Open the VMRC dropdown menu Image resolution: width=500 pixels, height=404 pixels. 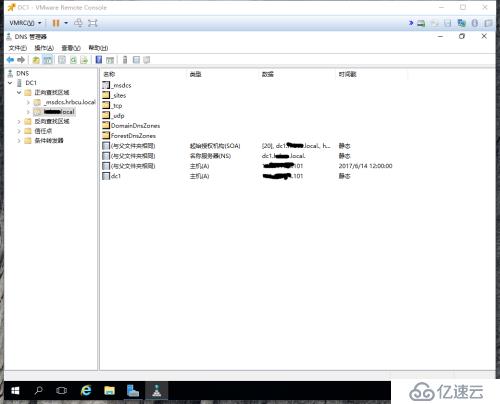(x=25, y=23)
